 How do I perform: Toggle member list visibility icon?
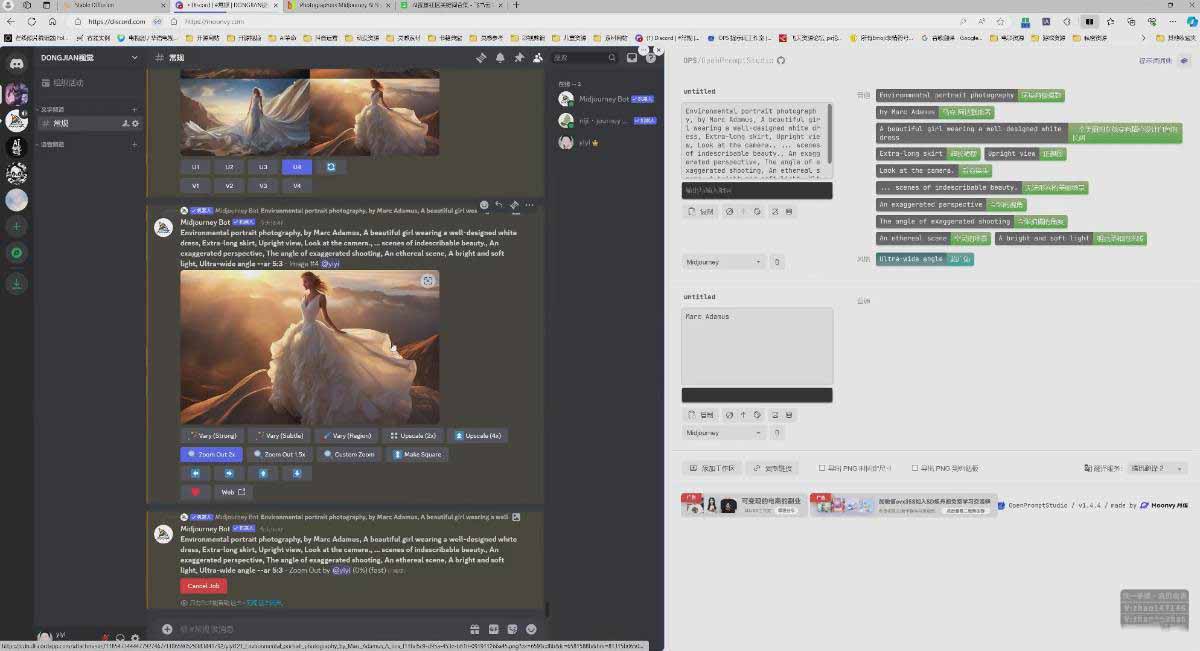click(x=538, y=58)
